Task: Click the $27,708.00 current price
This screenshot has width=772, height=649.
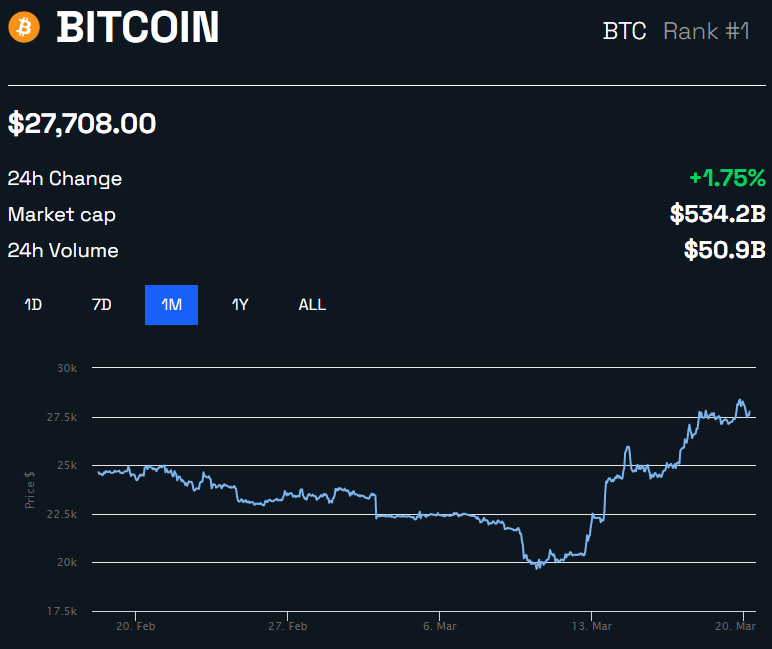Action: click(82, 124)
